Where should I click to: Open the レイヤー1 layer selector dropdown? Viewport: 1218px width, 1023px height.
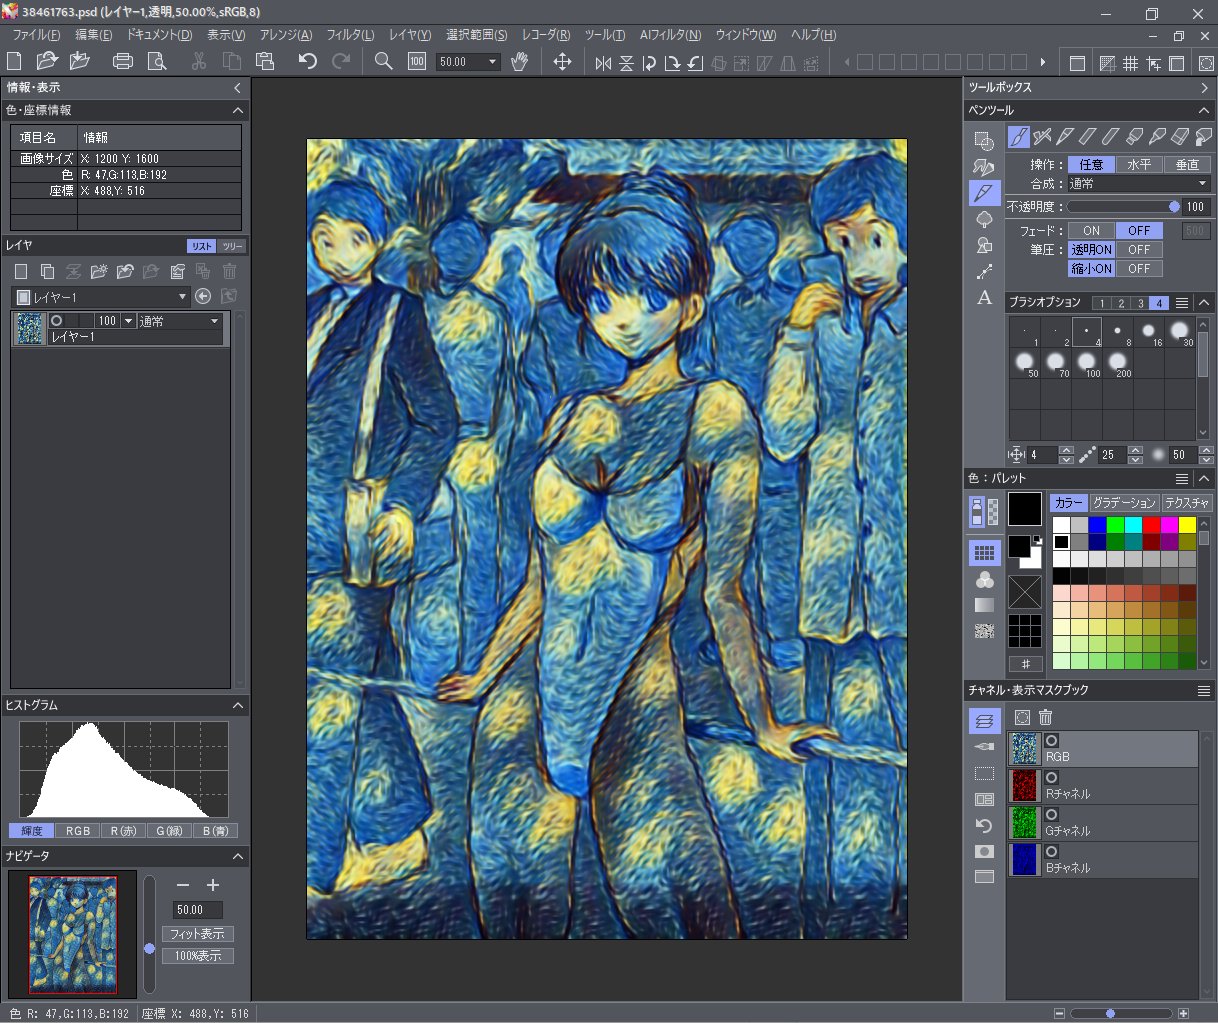pos(101,297)
